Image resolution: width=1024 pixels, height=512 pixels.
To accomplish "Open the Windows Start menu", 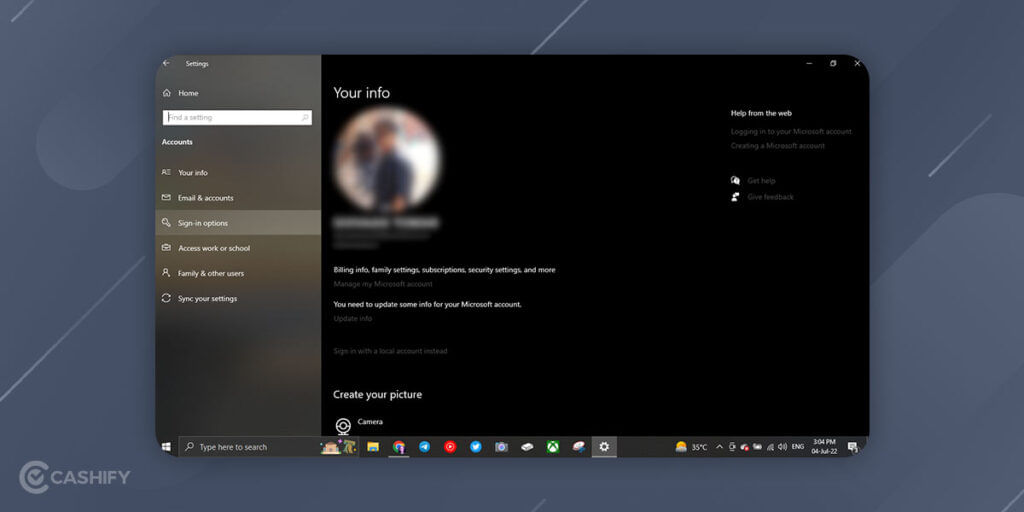I will [x=167, y=447].
